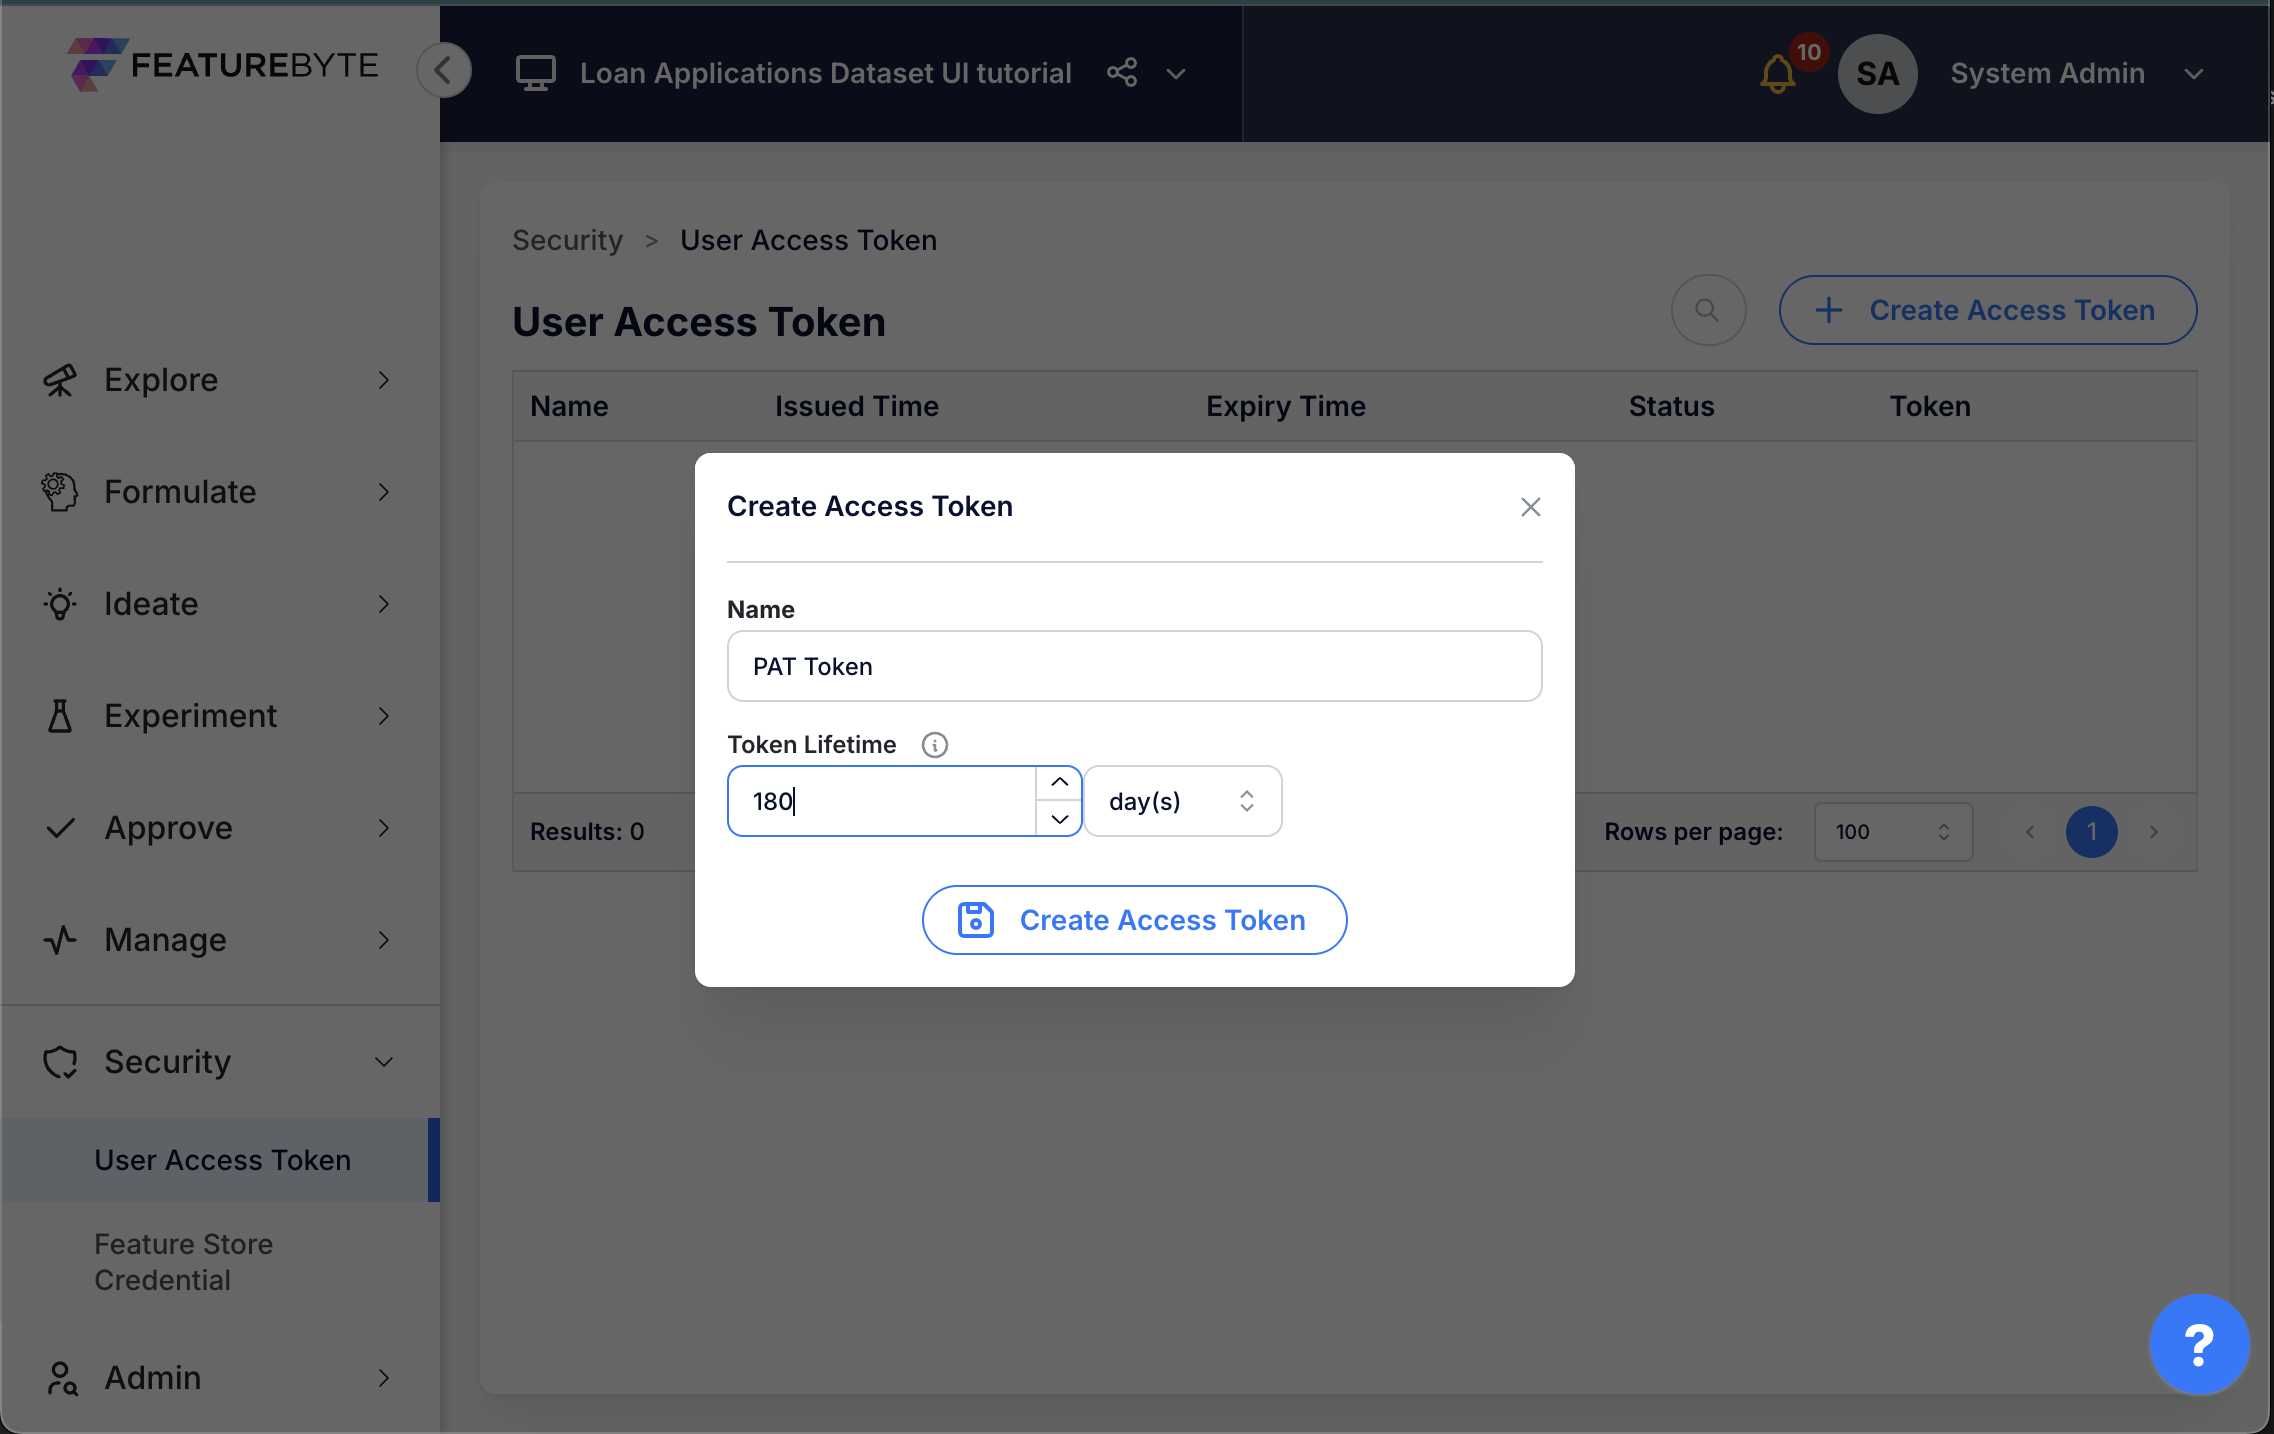Click the Security shield icon
This screenshot has width=2274, height=1434.
coord(59,1062)
